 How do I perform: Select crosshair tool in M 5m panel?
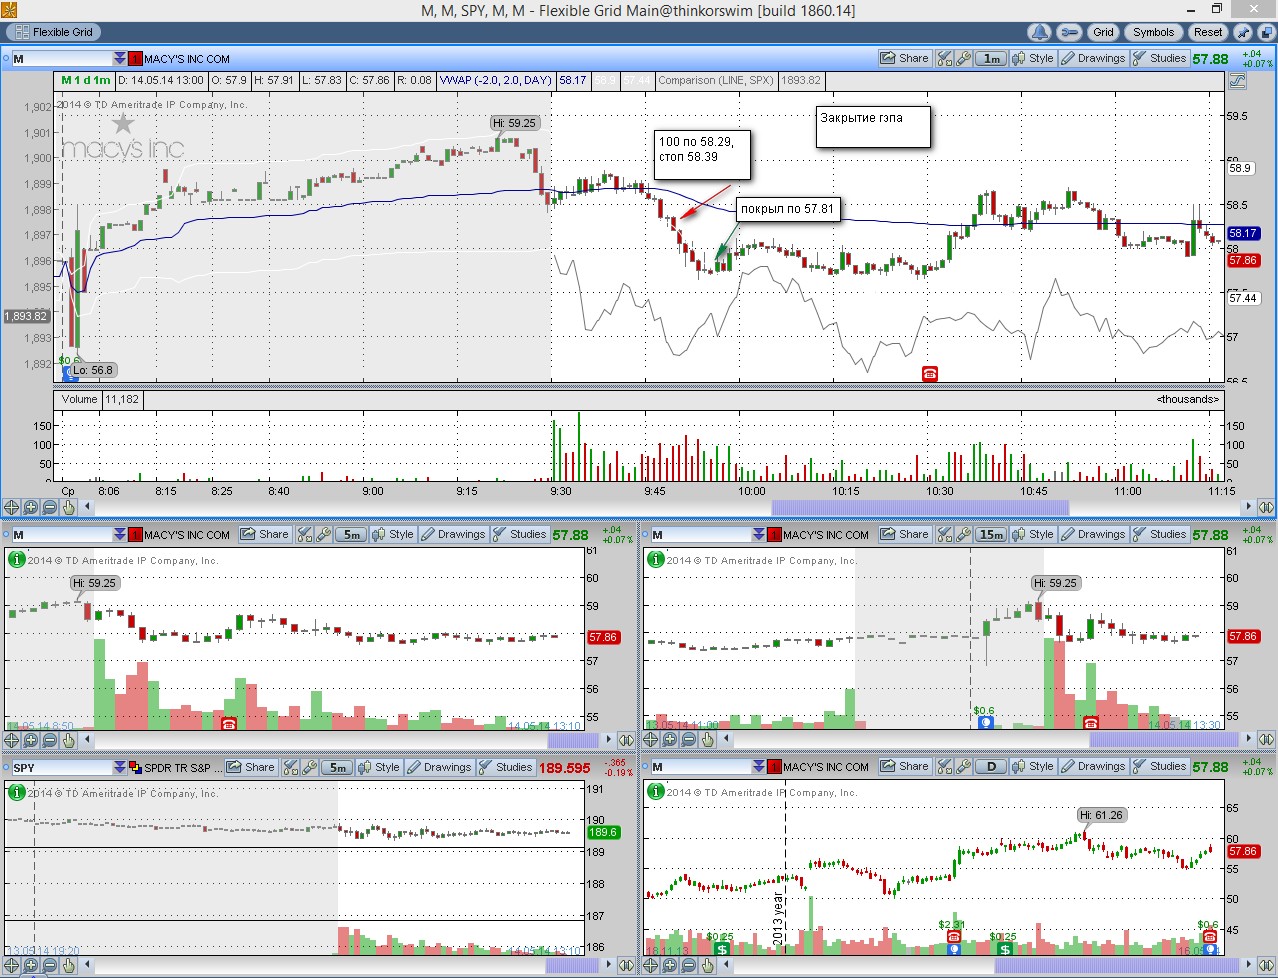11,740
